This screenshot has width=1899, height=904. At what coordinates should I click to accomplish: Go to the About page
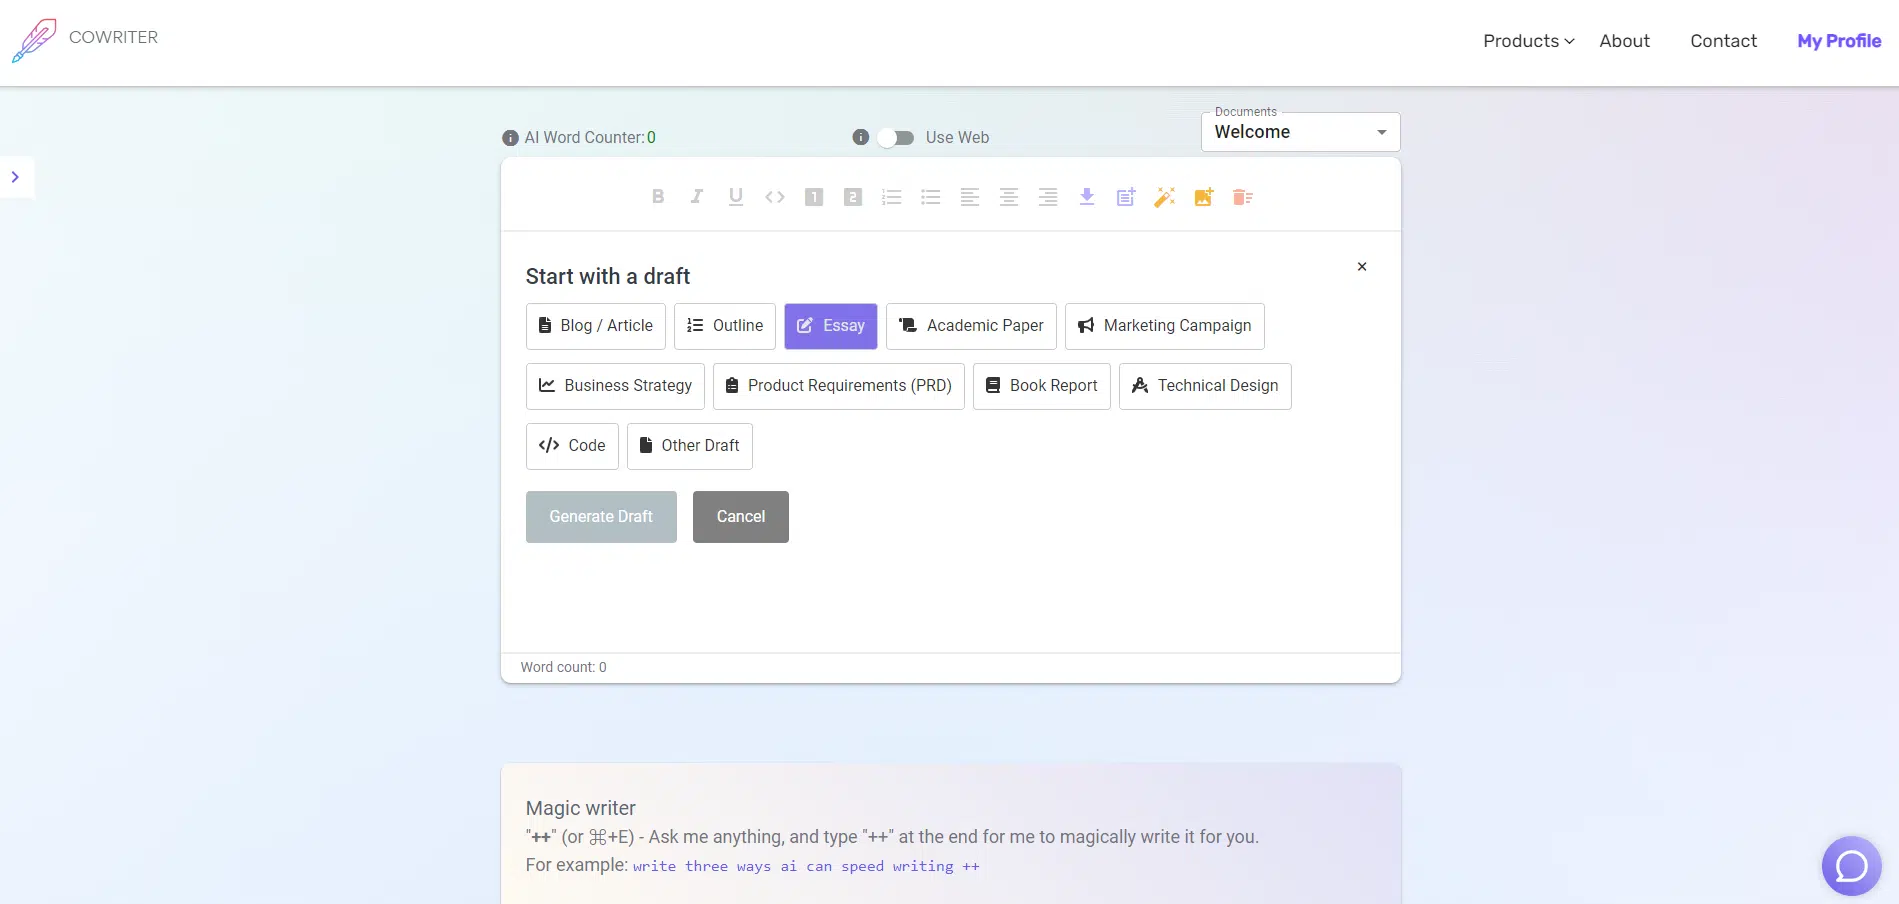click(x=1624, y=41)
